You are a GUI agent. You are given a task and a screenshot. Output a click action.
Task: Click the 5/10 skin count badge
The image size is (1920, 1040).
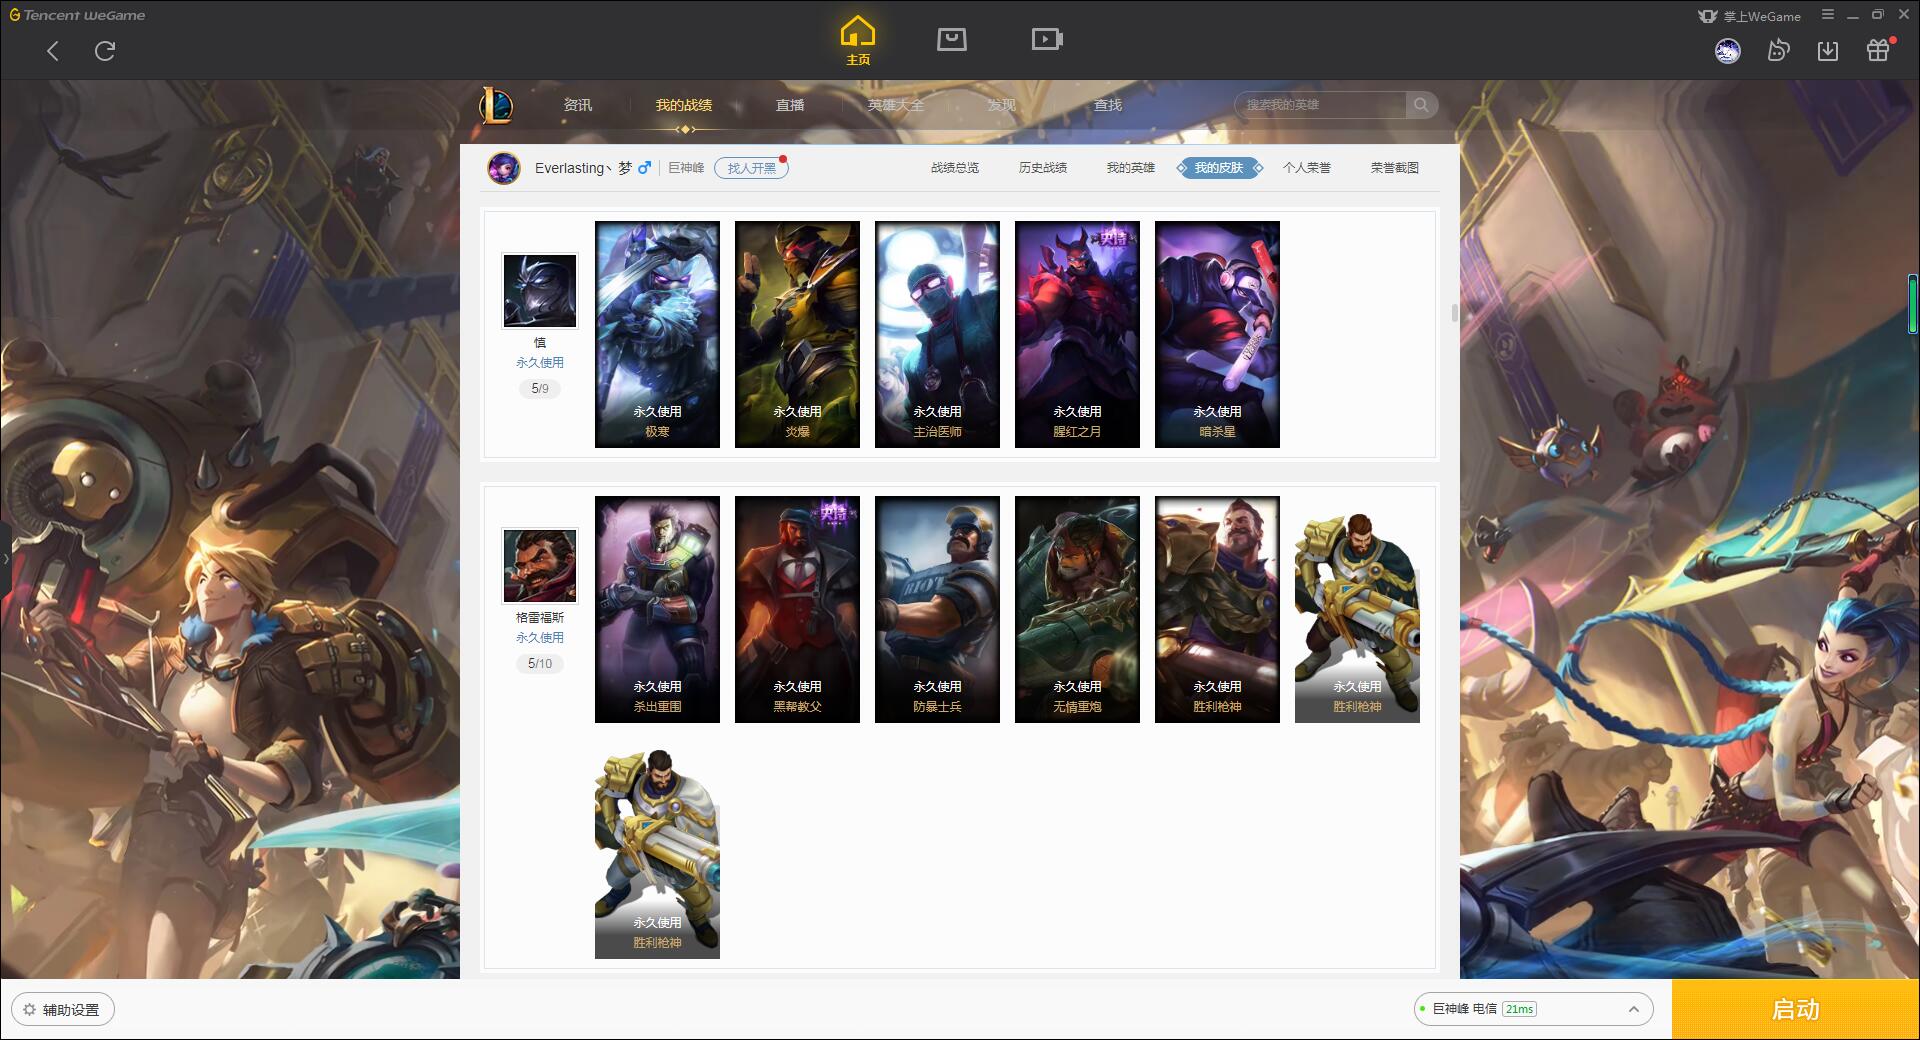(x=540, y=664)
